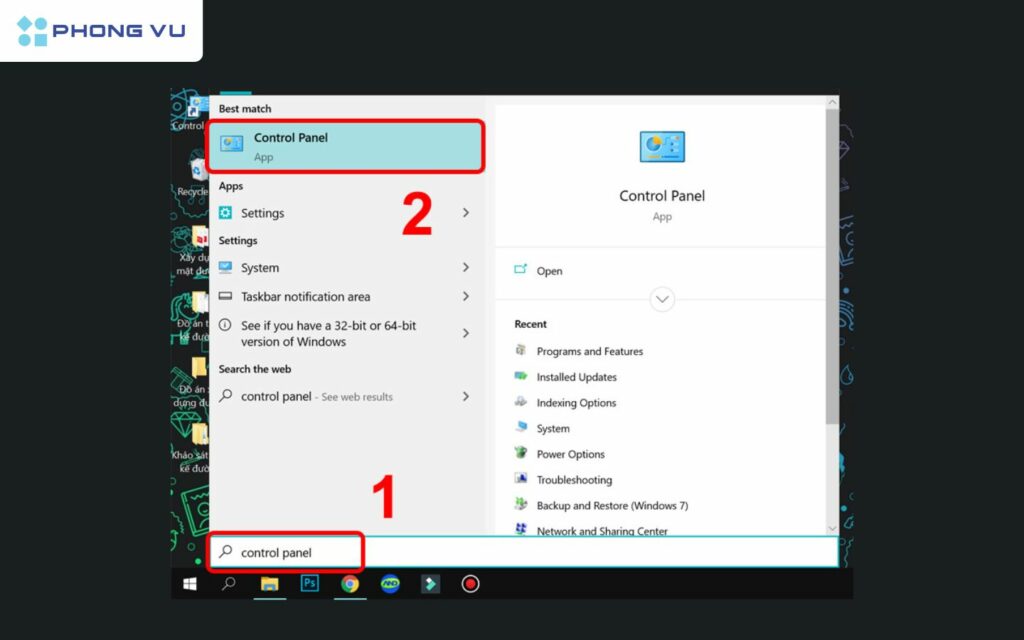The height and width of the screenshot is (640, 1024).
Task: Expand arrow for Taskbar notification area
Action: click(x=466, y=297)
